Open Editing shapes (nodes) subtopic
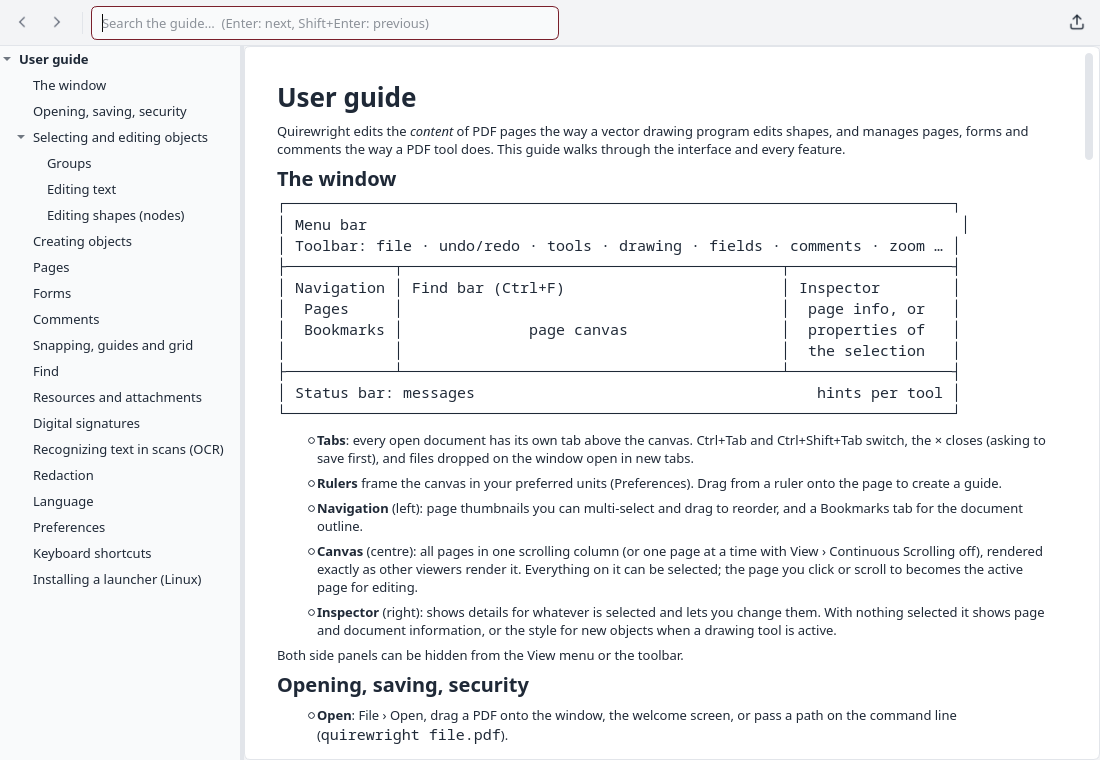Screen dimensions: 1100x760 point(116,215)
